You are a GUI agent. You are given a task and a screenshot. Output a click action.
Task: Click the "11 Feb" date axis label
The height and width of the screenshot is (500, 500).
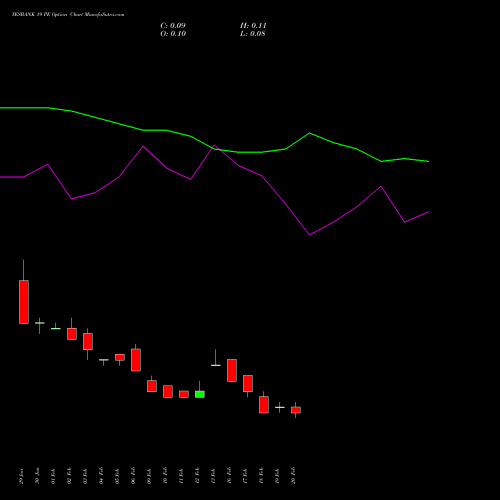pos(182,476)
